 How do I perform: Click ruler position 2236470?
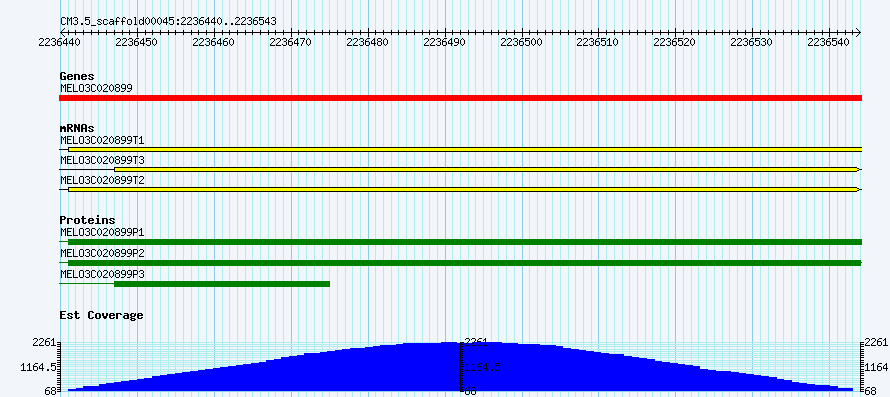click(290, 42)
